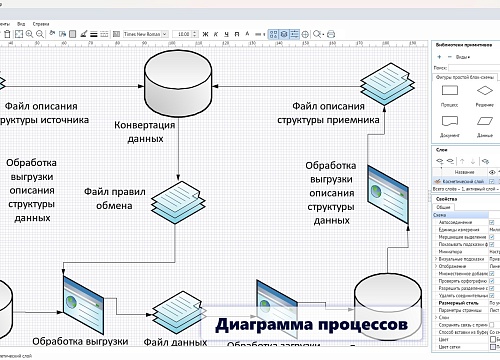Uncheck the Автосоединение checkbox
This screenshot has height=360, width=500.
tap(491, 222)
